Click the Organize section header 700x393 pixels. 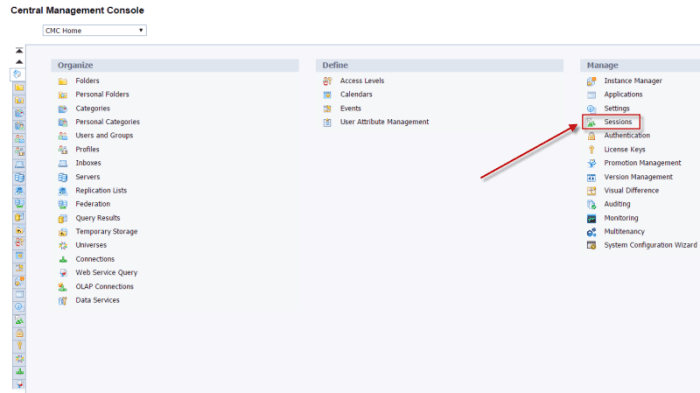175,65
